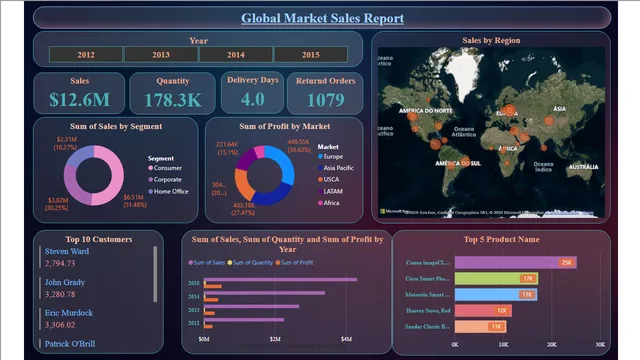Click the Canon imageCL... product bar
Image resolution: width=640 pixels, height=360 pixels.
click(x=516, y=262)
